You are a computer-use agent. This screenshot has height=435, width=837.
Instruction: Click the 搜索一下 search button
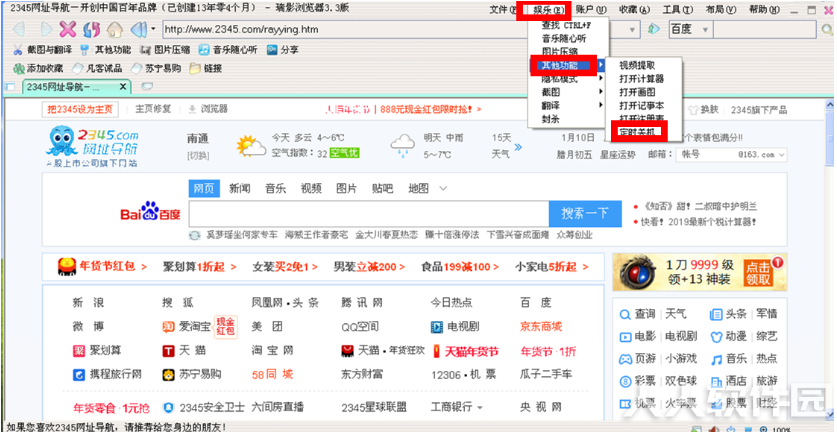tap(585, 214)
